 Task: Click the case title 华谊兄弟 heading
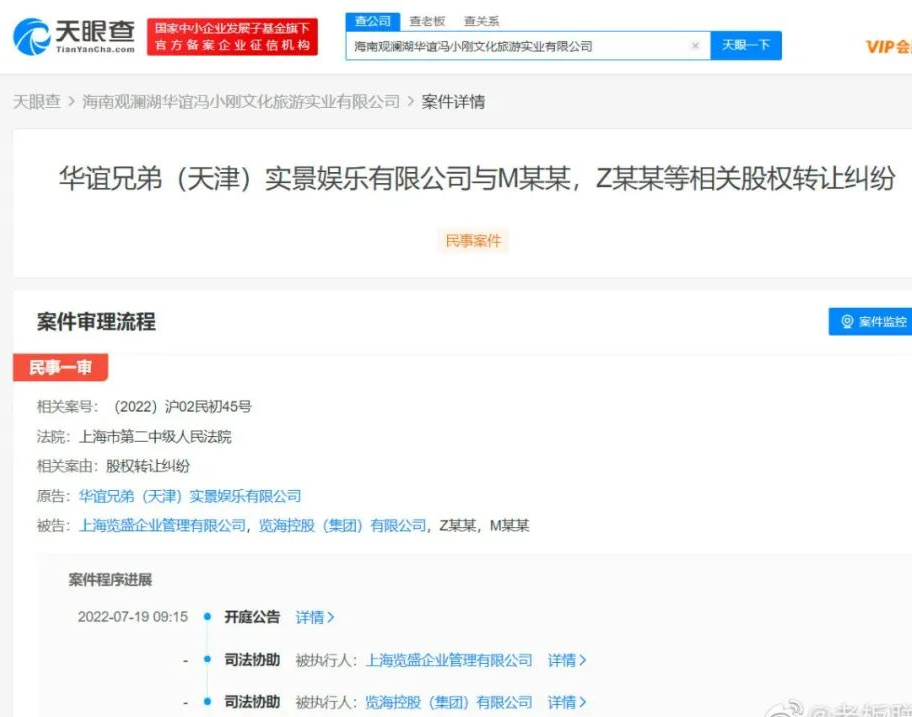477,178
